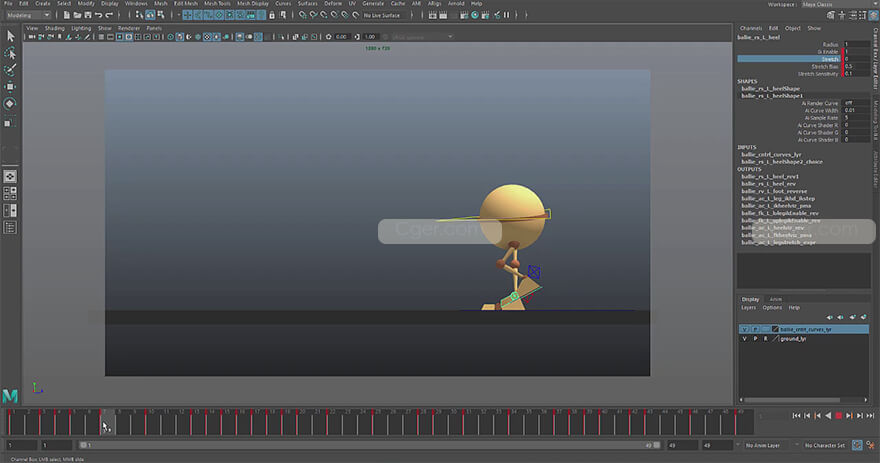
Task: Select the arrow Select tool in toolbox
Action: click(x=10, y=36)
